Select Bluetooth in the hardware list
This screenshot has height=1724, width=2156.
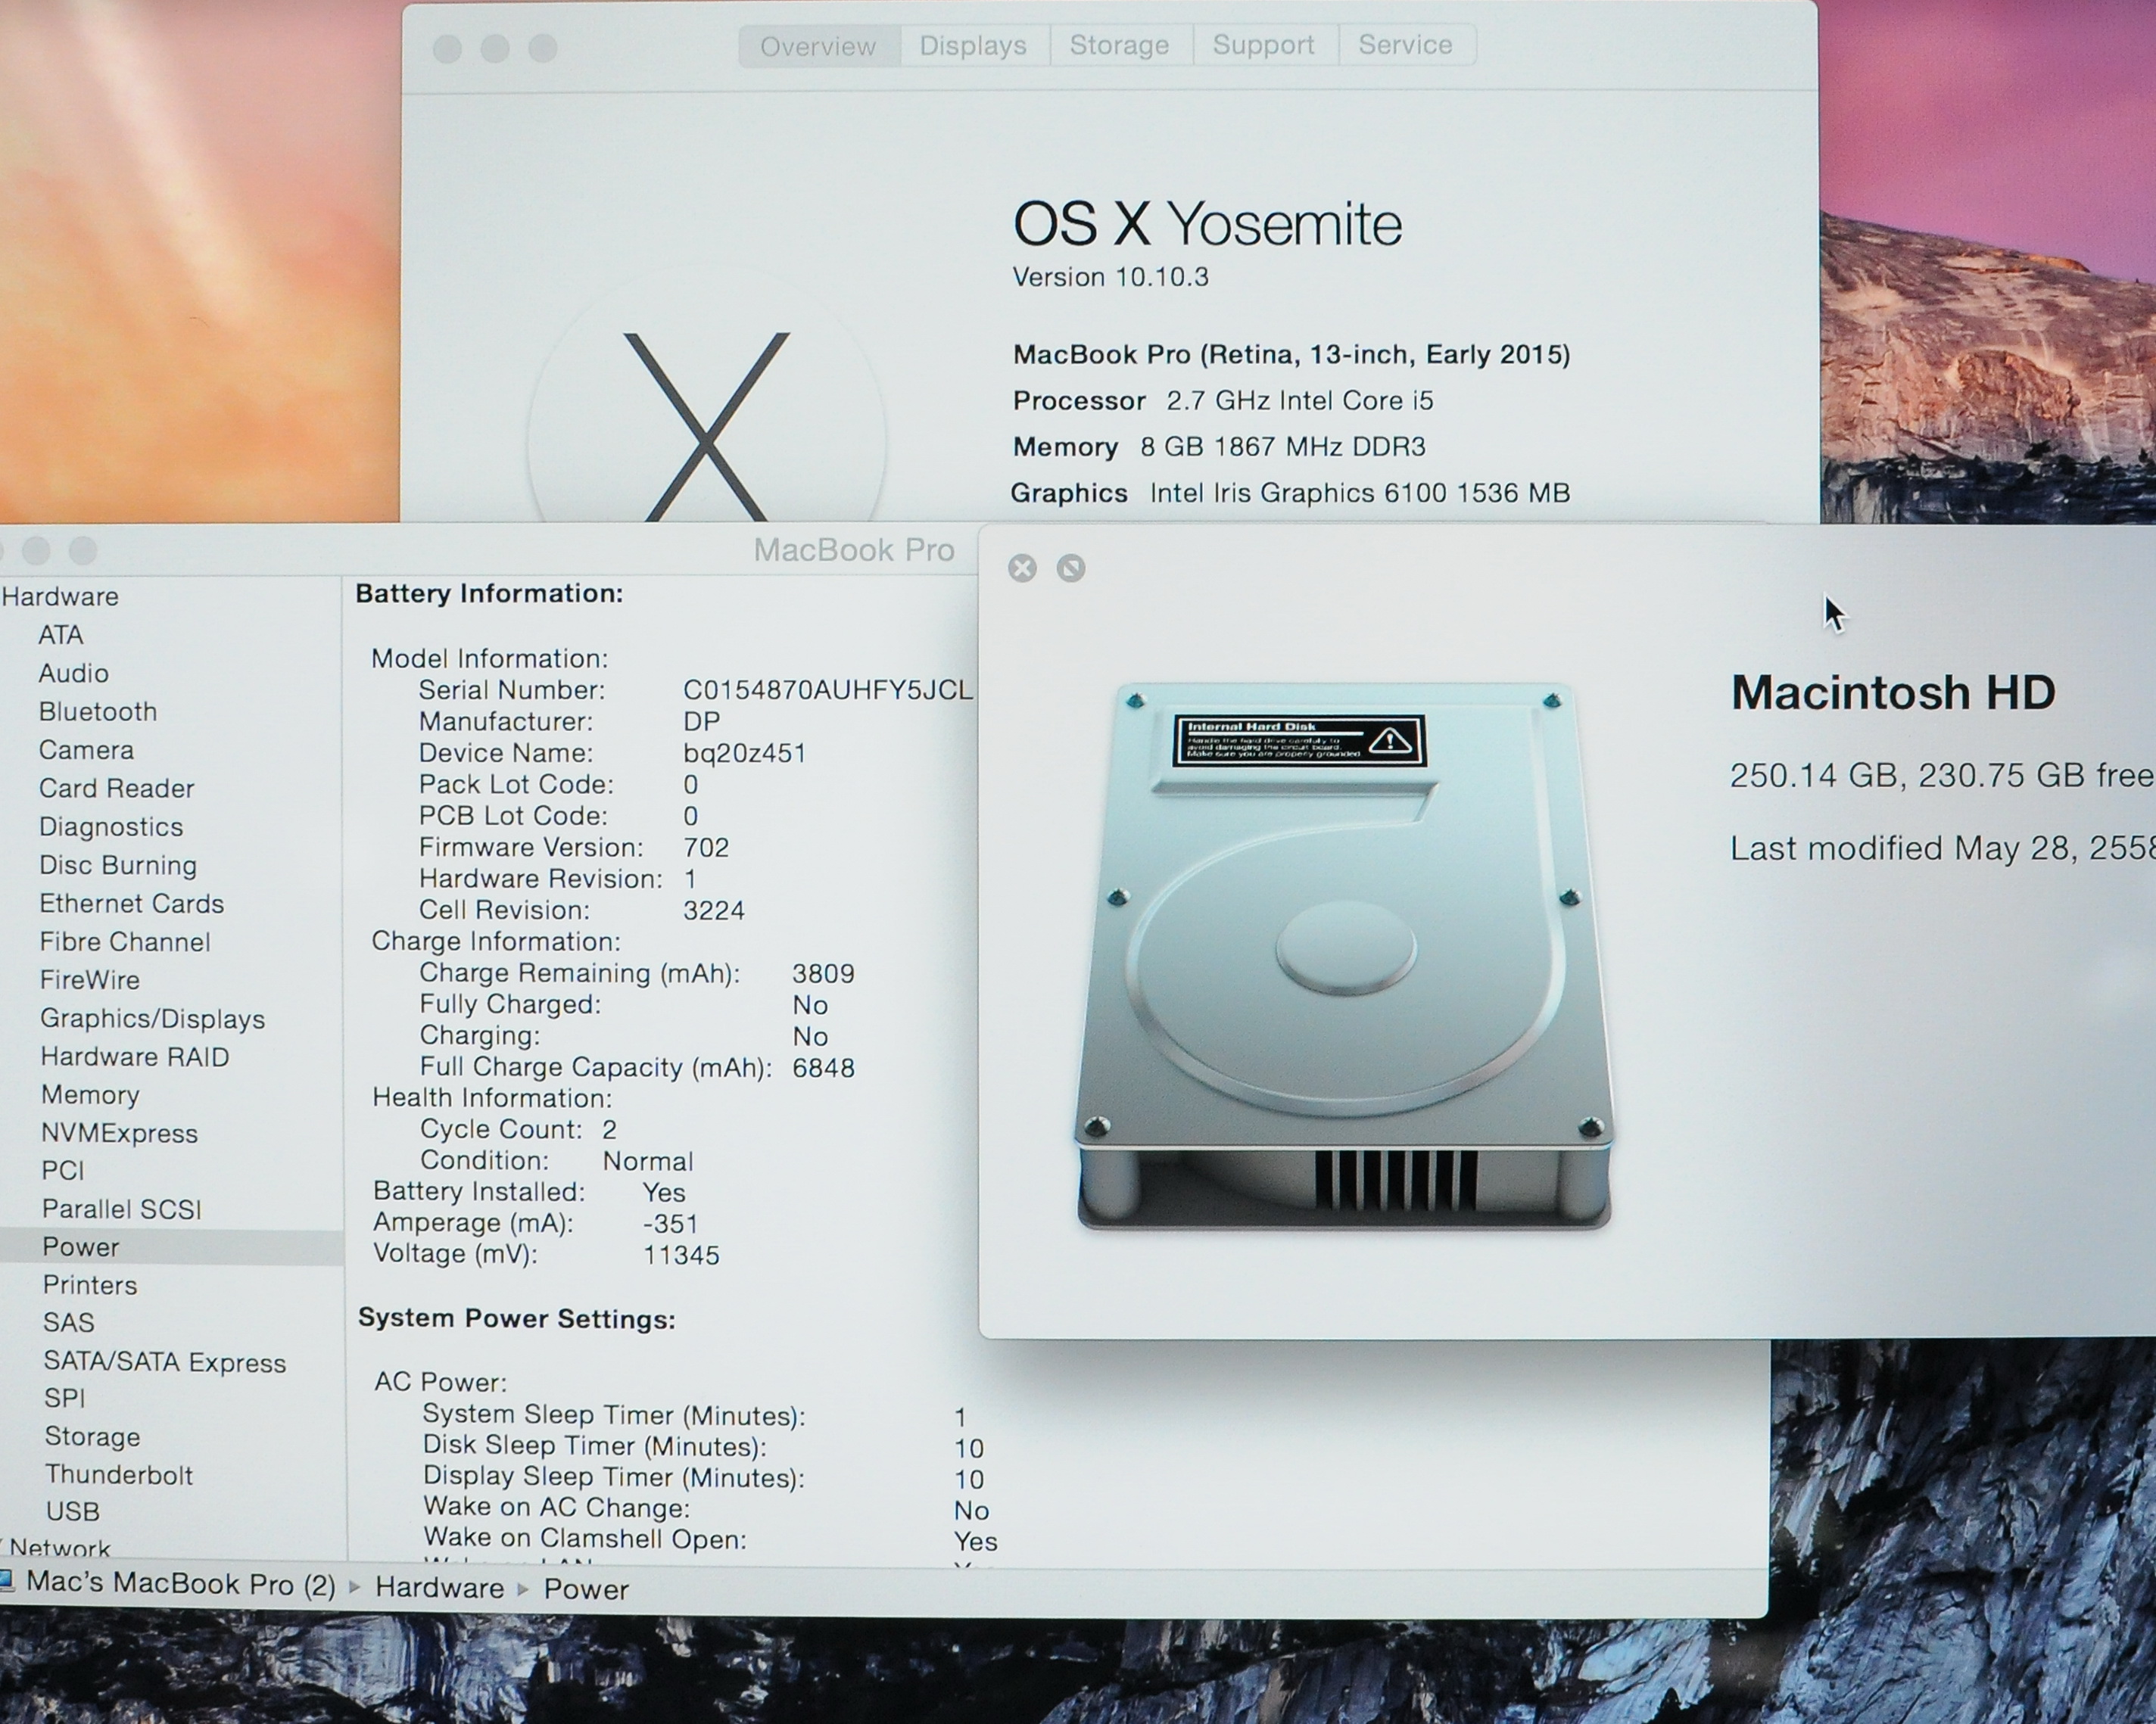point(98,711)
